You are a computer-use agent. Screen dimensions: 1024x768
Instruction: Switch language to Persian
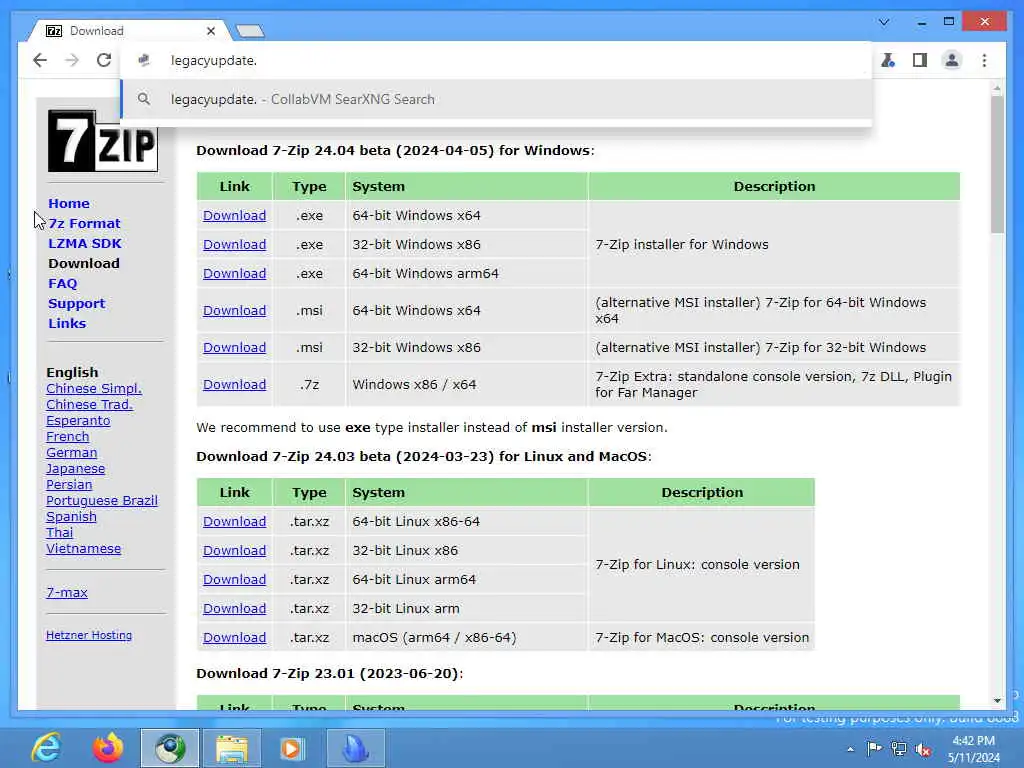click(69, 485)
